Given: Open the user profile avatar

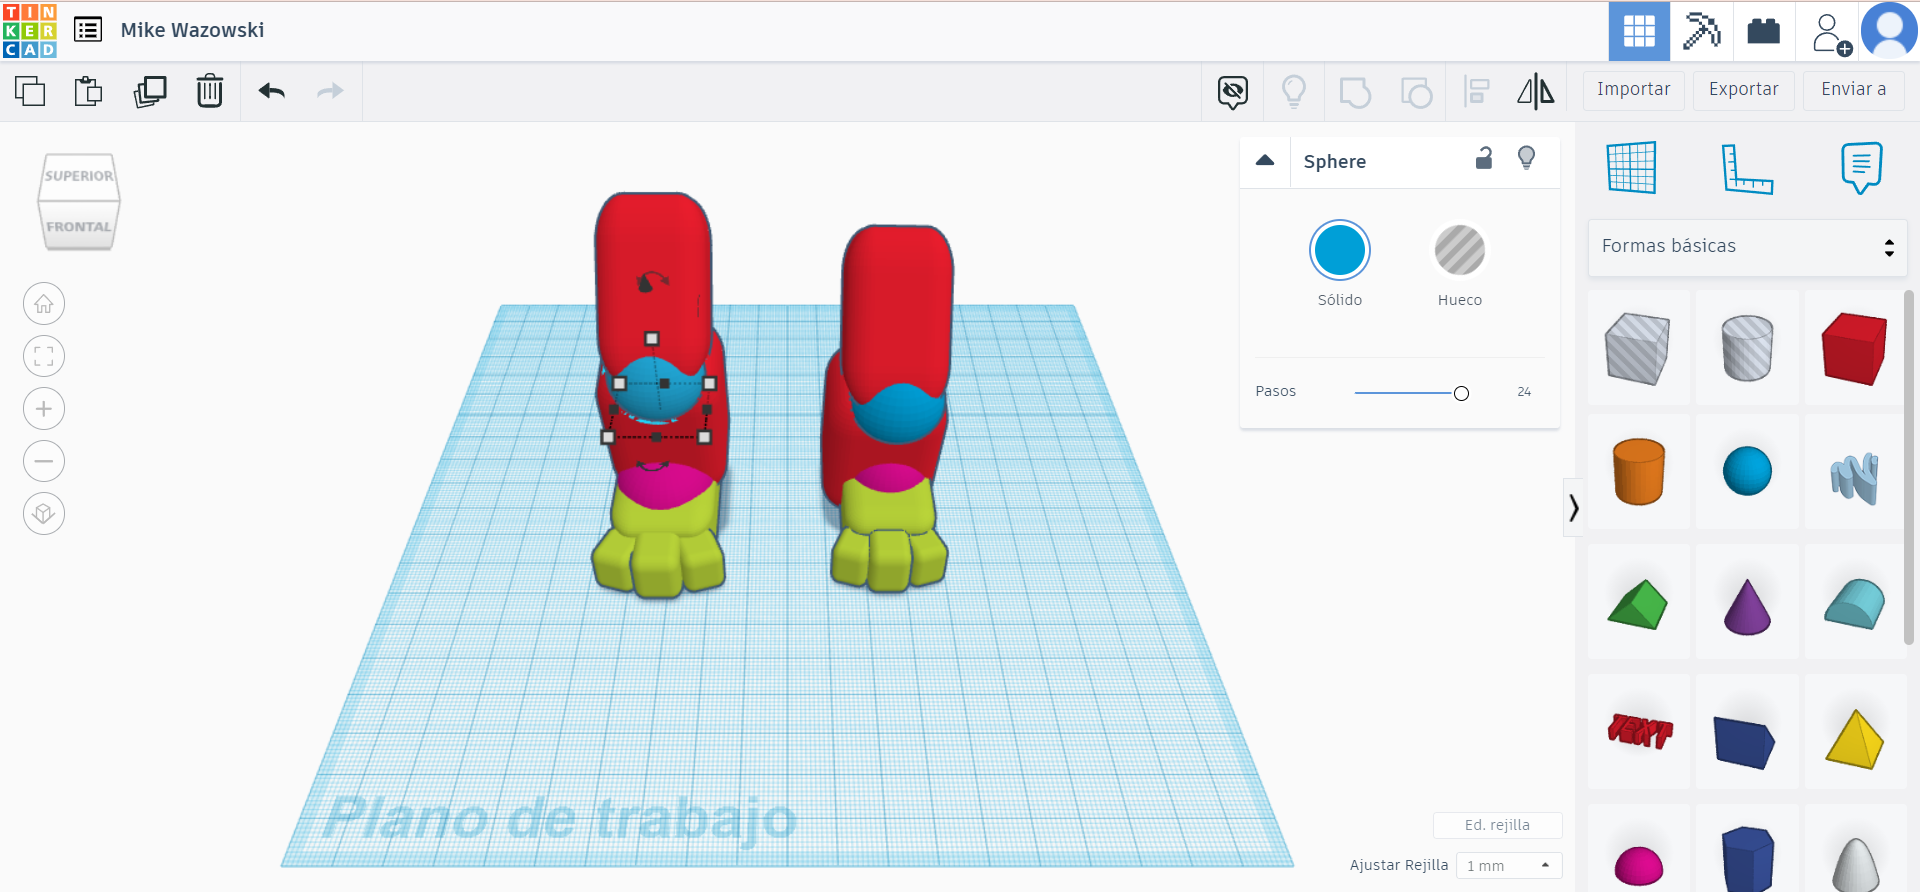Looking at the screenshot, I should [x=1889, y=31].
